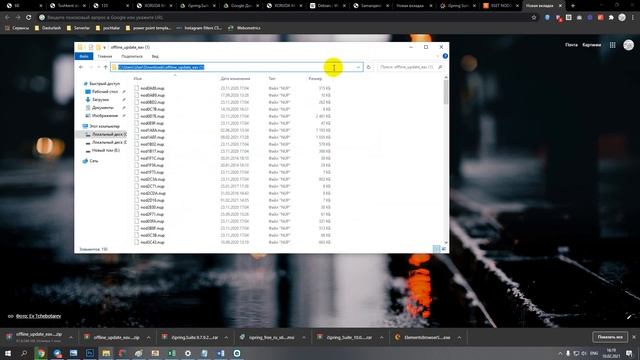Open Quick Access toolbar customize arrow
The image size is (640, 360).
104,47
